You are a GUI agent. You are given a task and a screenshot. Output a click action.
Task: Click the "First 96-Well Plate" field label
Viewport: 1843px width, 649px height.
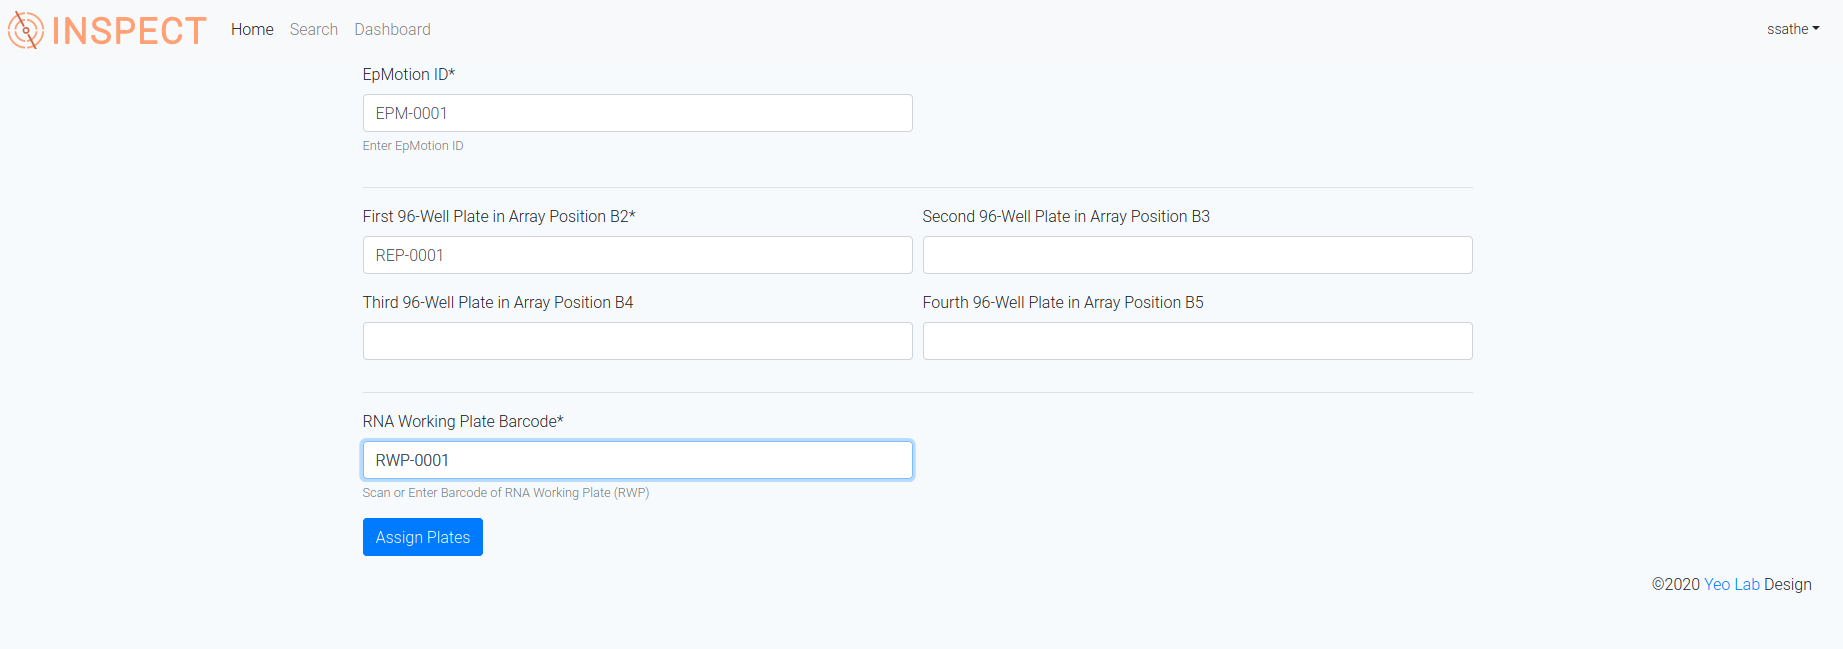[499, 216]
